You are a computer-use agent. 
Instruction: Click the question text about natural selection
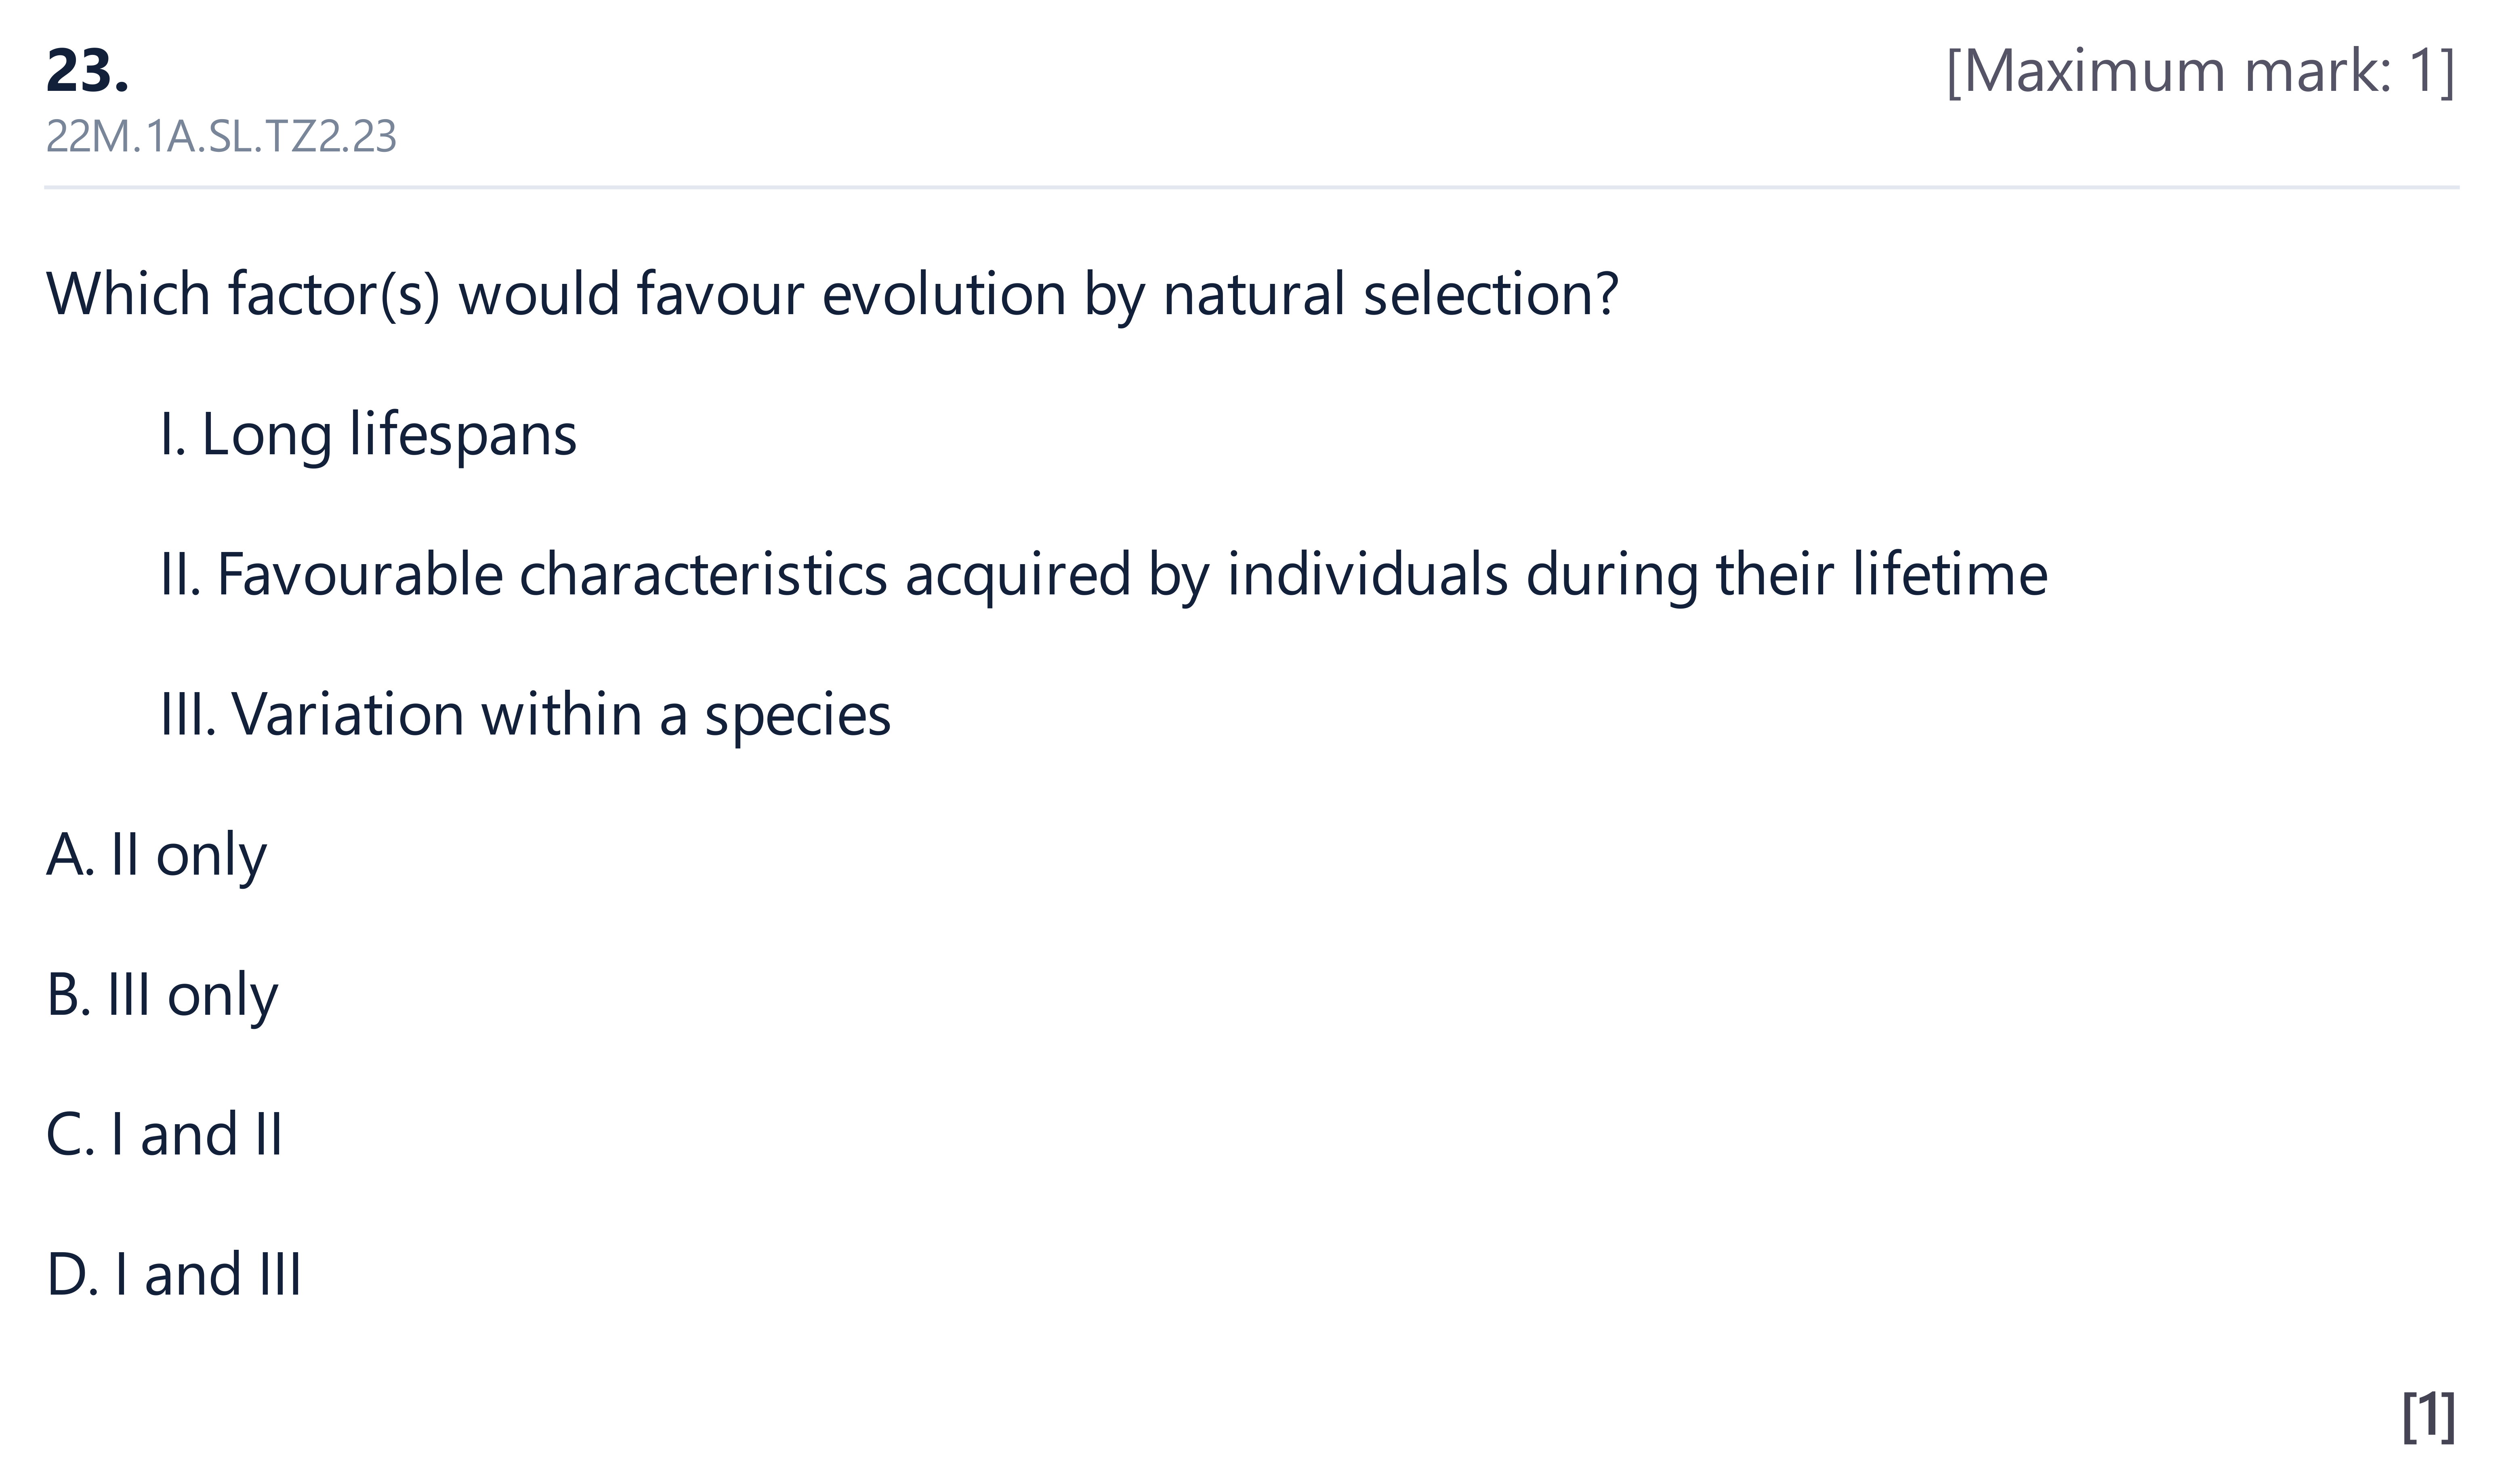click(x=832, y=296)
